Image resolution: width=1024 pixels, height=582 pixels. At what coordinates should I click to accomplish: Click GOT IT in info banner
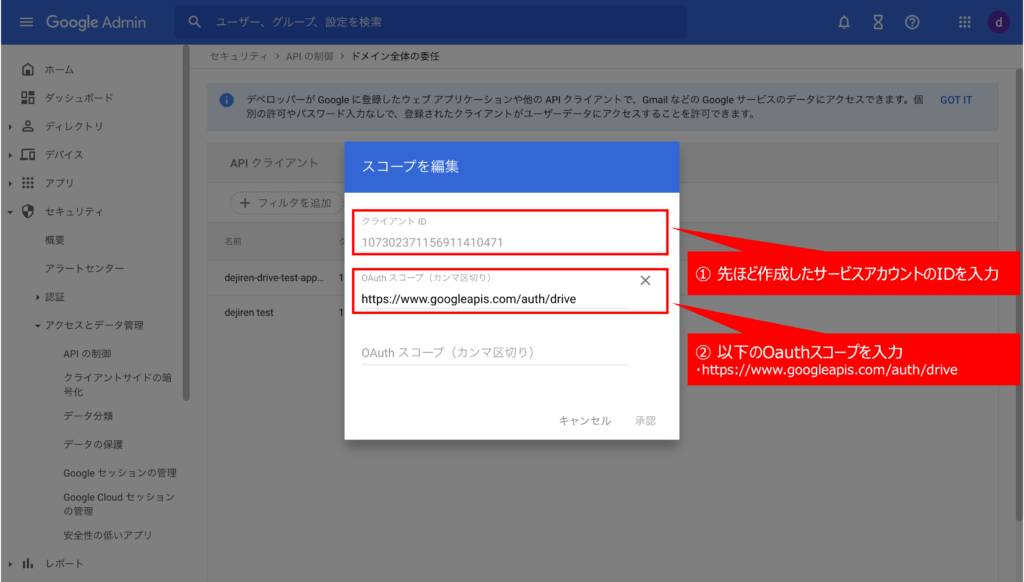955,100
